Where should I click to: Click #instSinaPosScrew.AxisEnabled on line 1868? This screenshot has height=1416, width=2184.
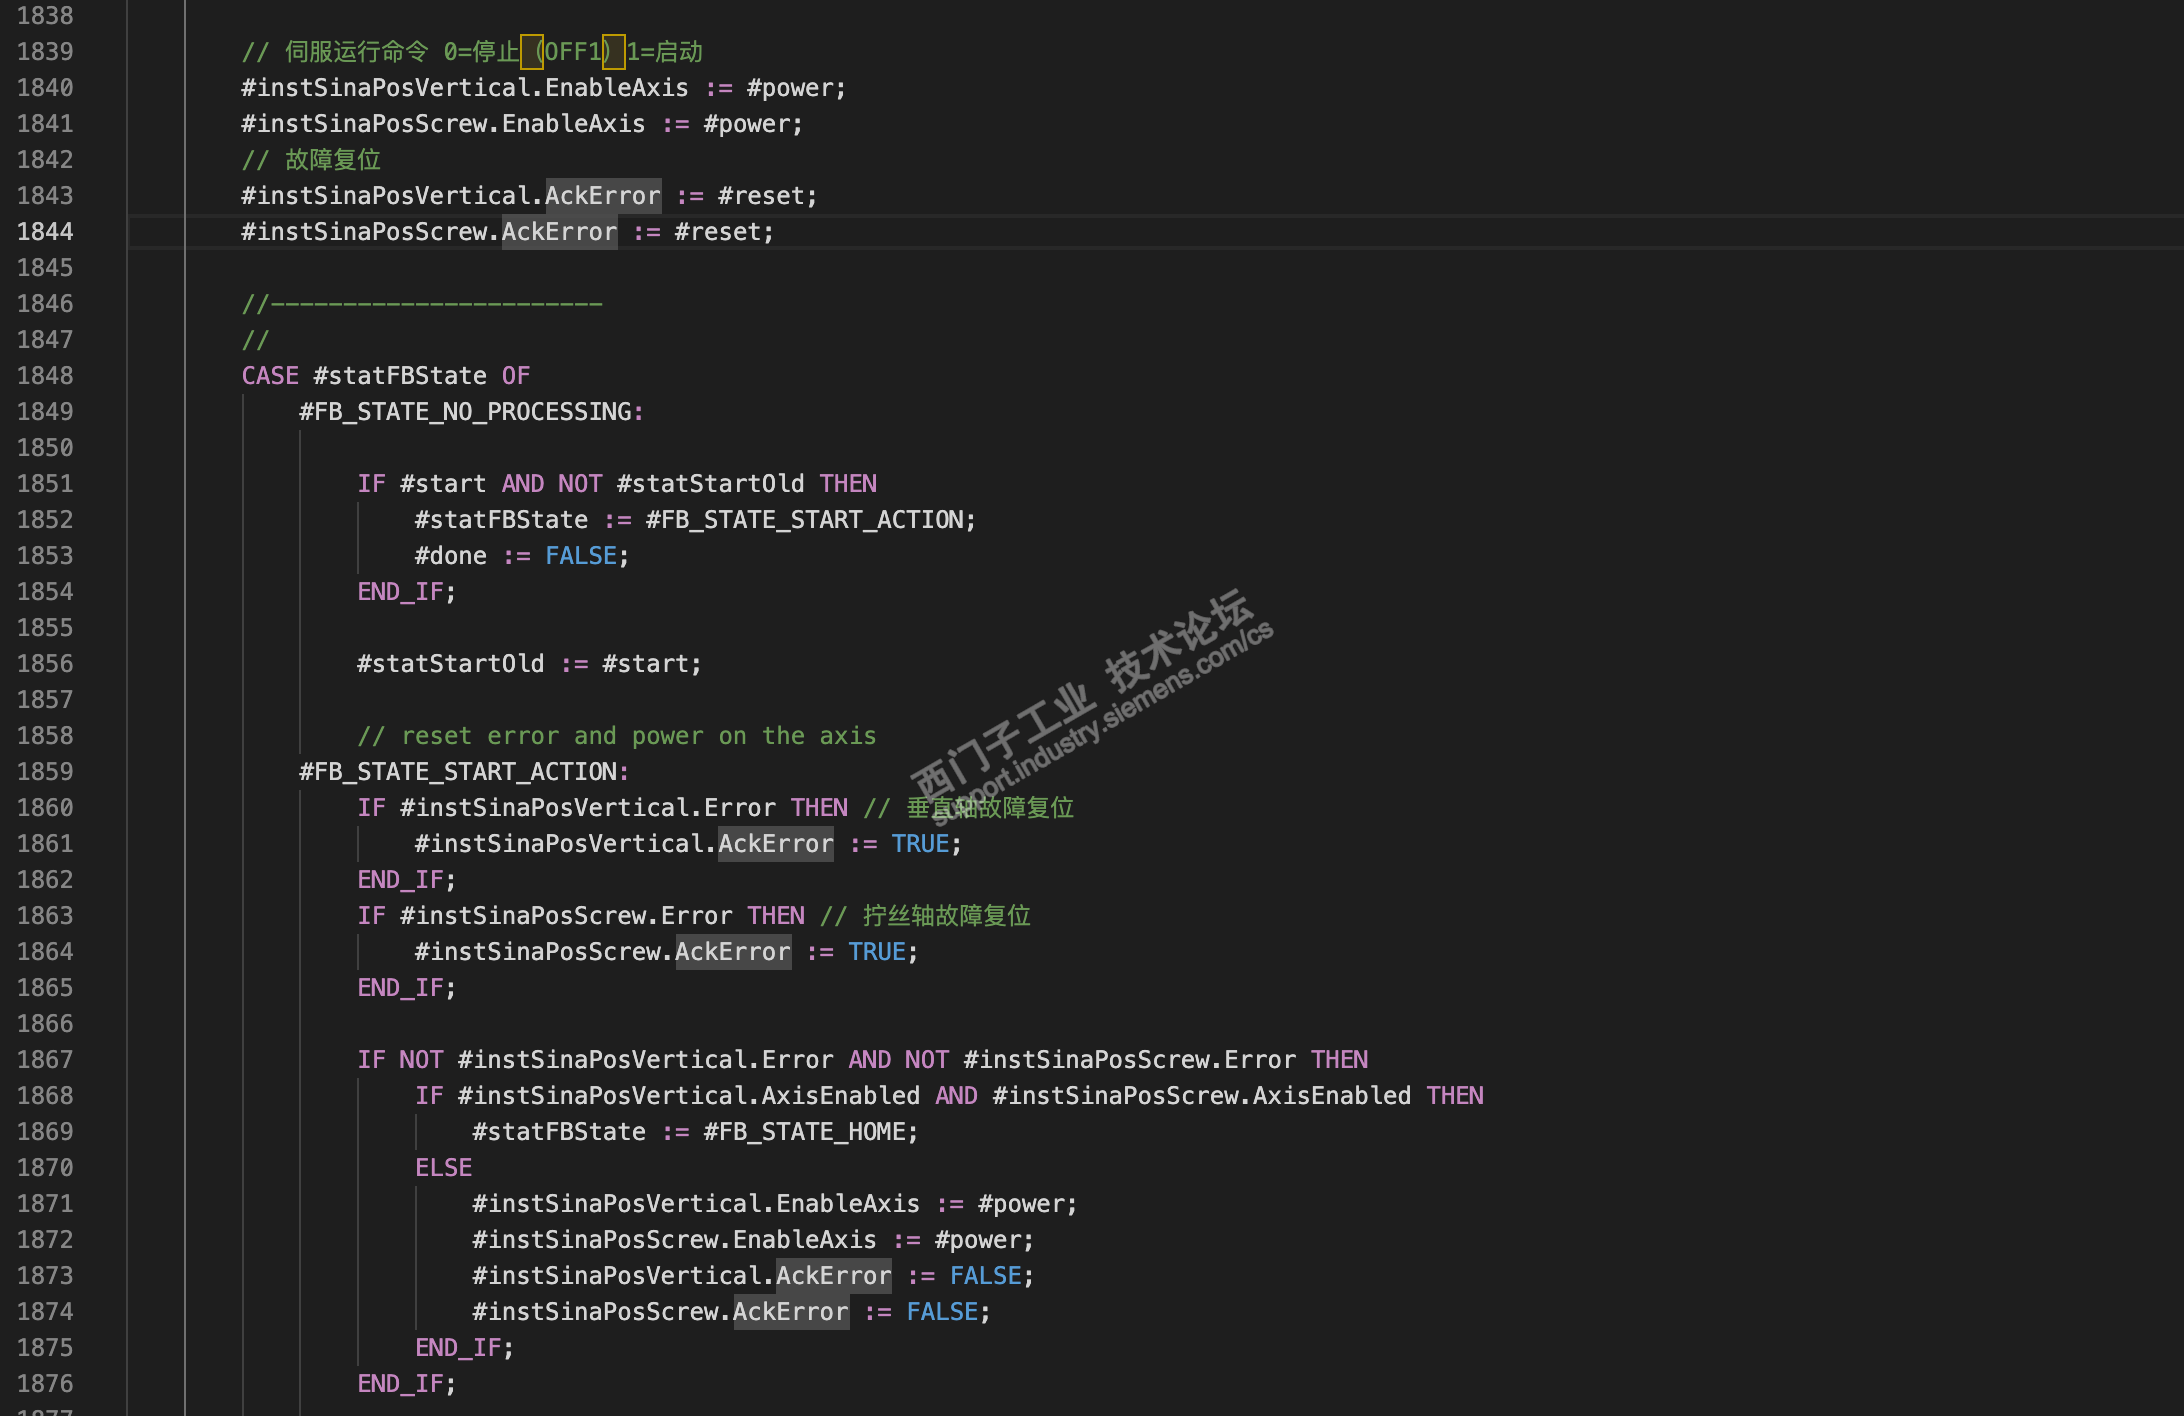[1202, 1095]
